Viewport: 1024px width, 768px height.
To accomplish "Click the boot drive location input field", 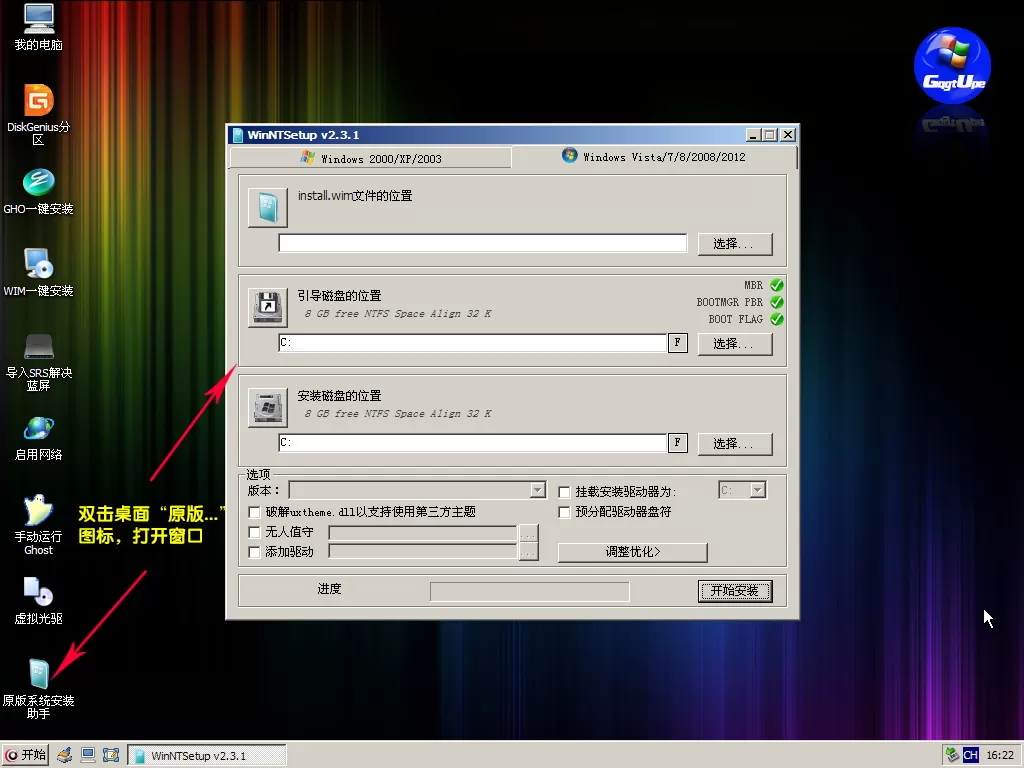I will [472, 343].
